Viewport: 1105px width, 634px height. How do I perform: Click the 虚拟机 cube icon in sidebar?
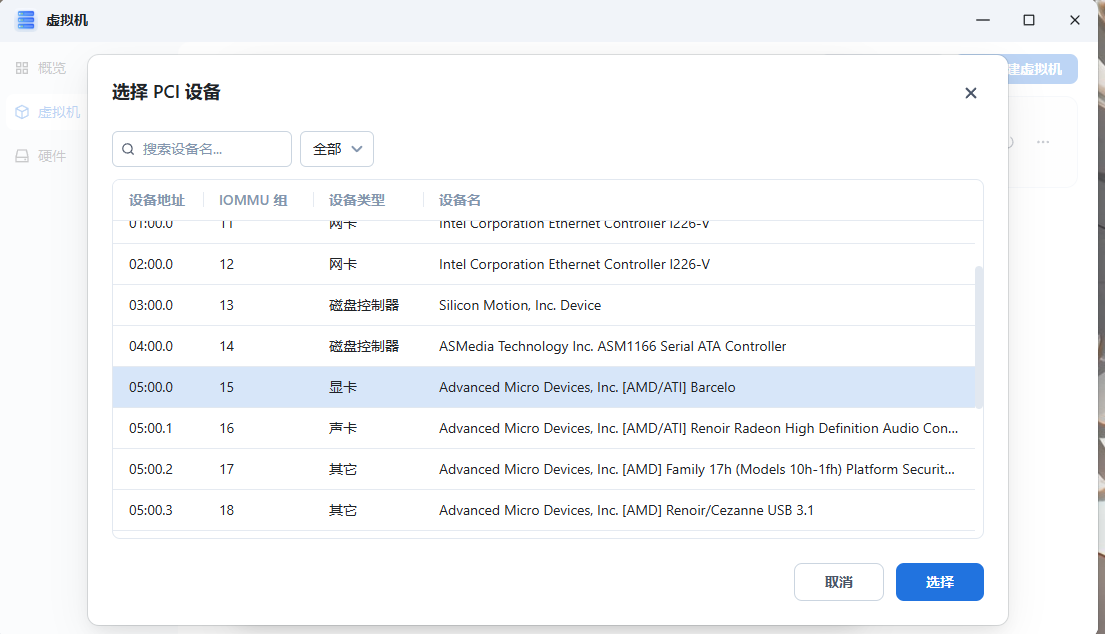pos(22,112)
